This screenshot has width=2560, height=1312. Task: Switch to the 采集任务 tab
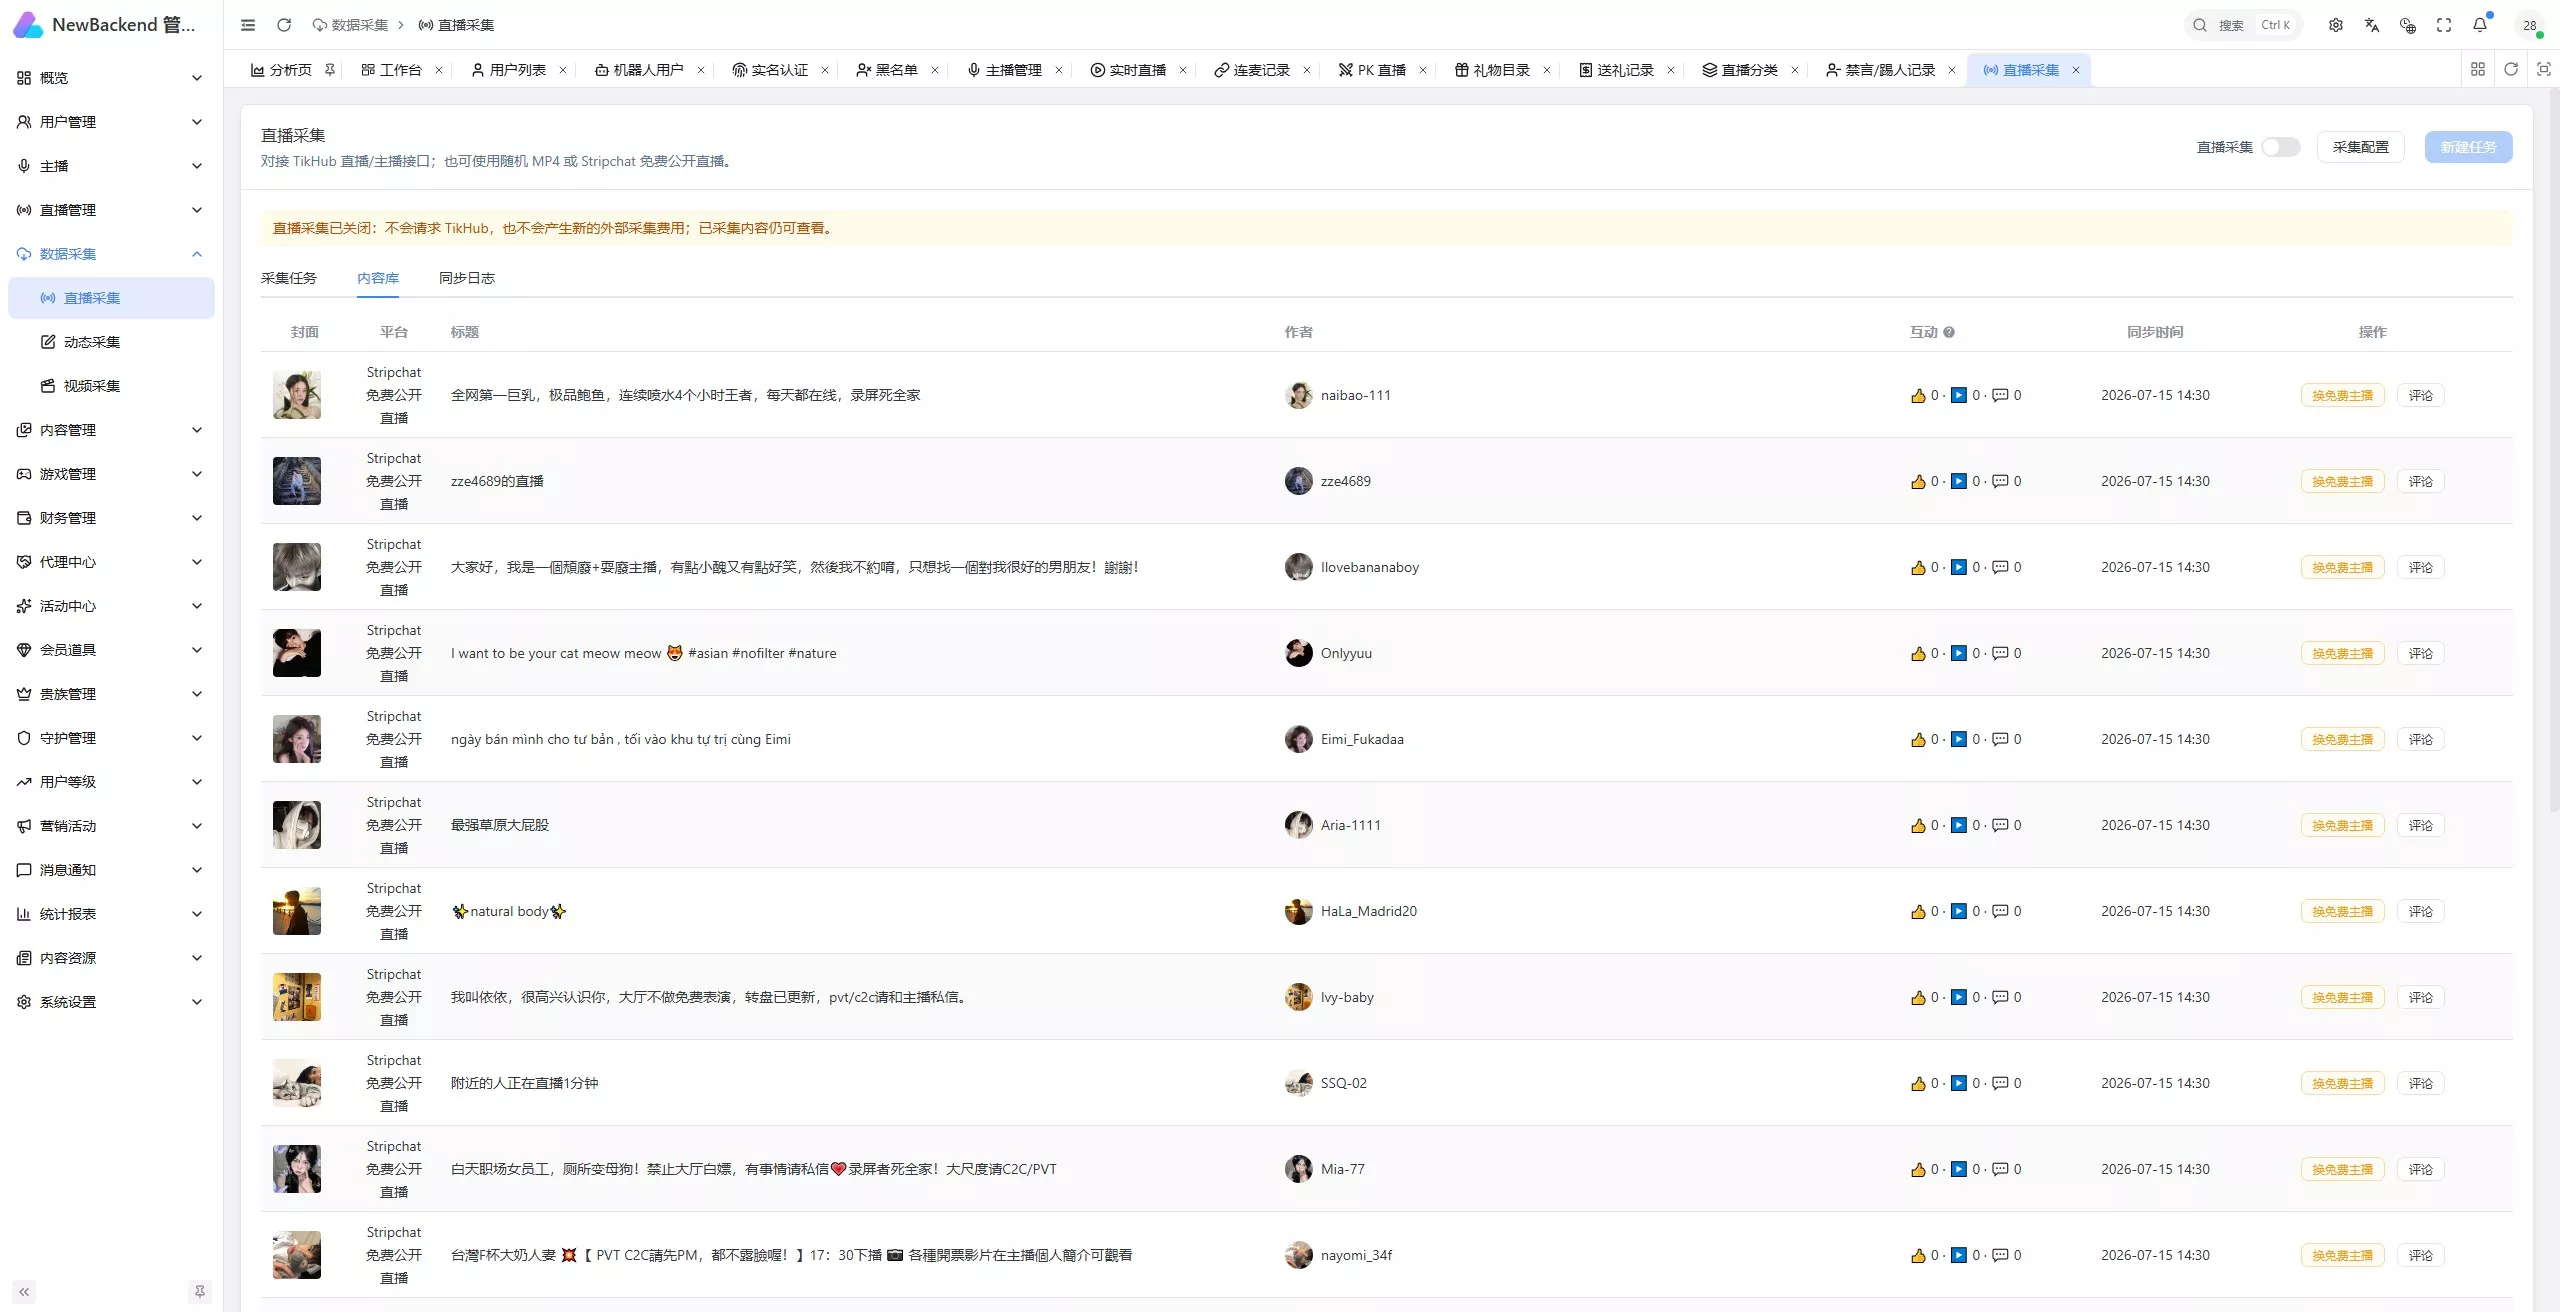[x=289, y=278]
